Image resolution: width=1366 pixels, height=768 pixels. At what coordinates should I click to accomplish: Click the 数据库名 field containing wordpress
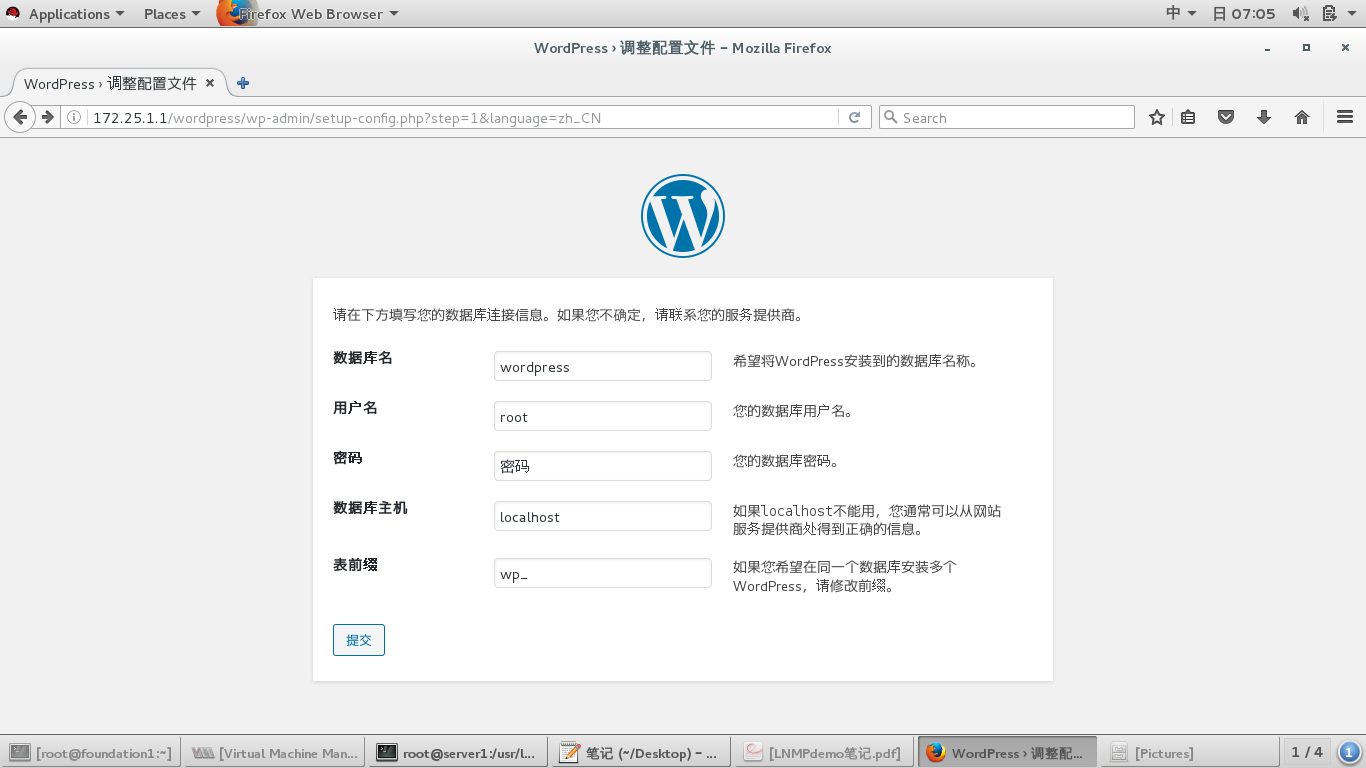coord(603,366)
